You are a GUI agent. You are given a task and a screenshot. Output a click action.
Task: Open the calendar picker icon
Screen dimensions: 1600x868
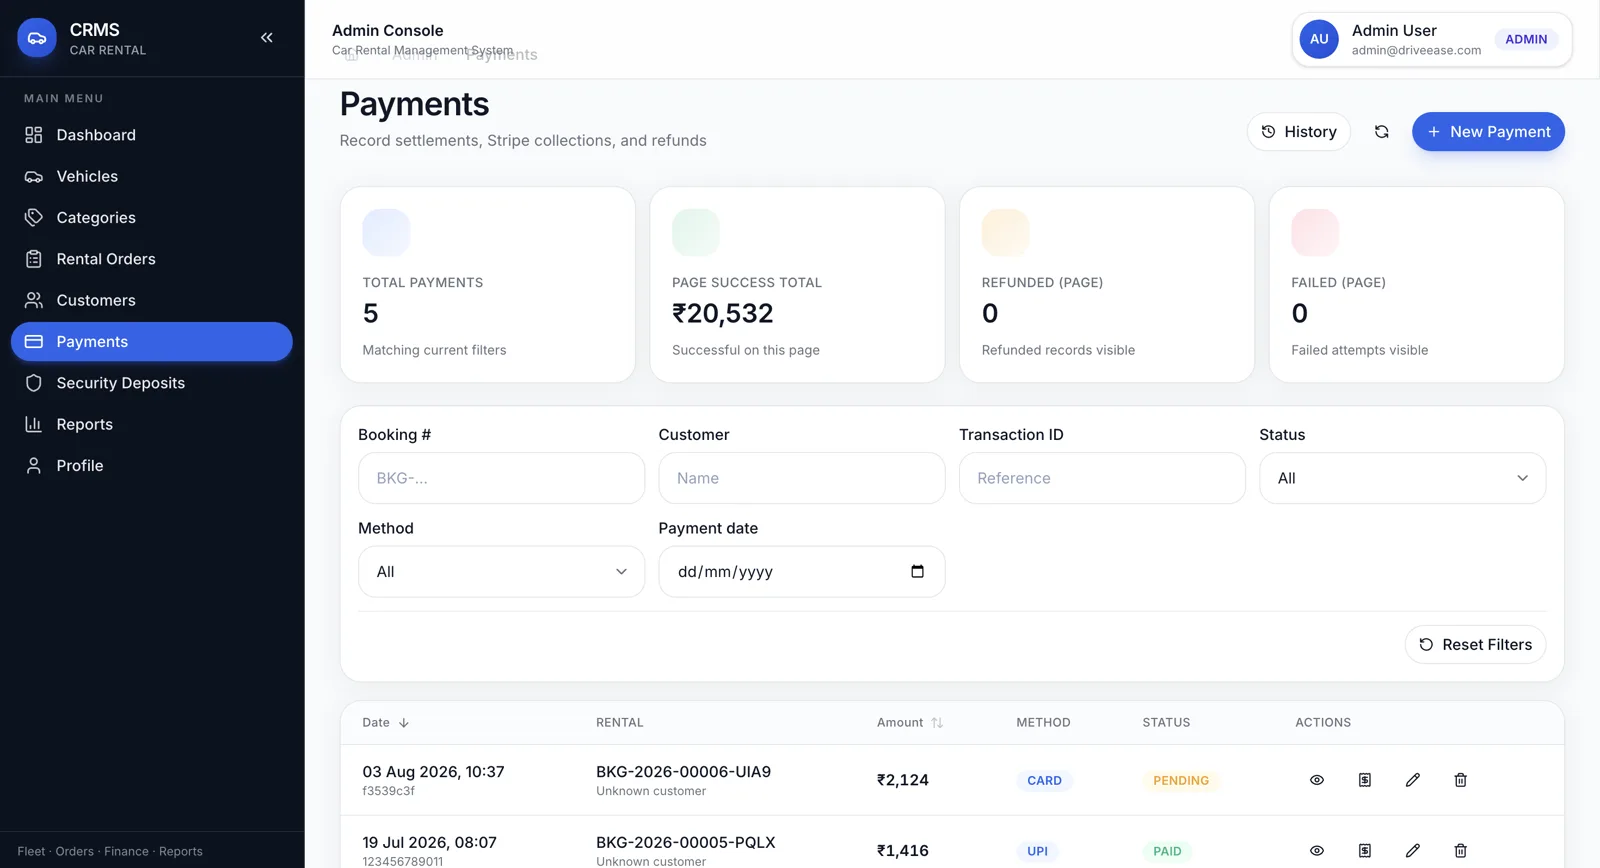[x=917, y=572]
